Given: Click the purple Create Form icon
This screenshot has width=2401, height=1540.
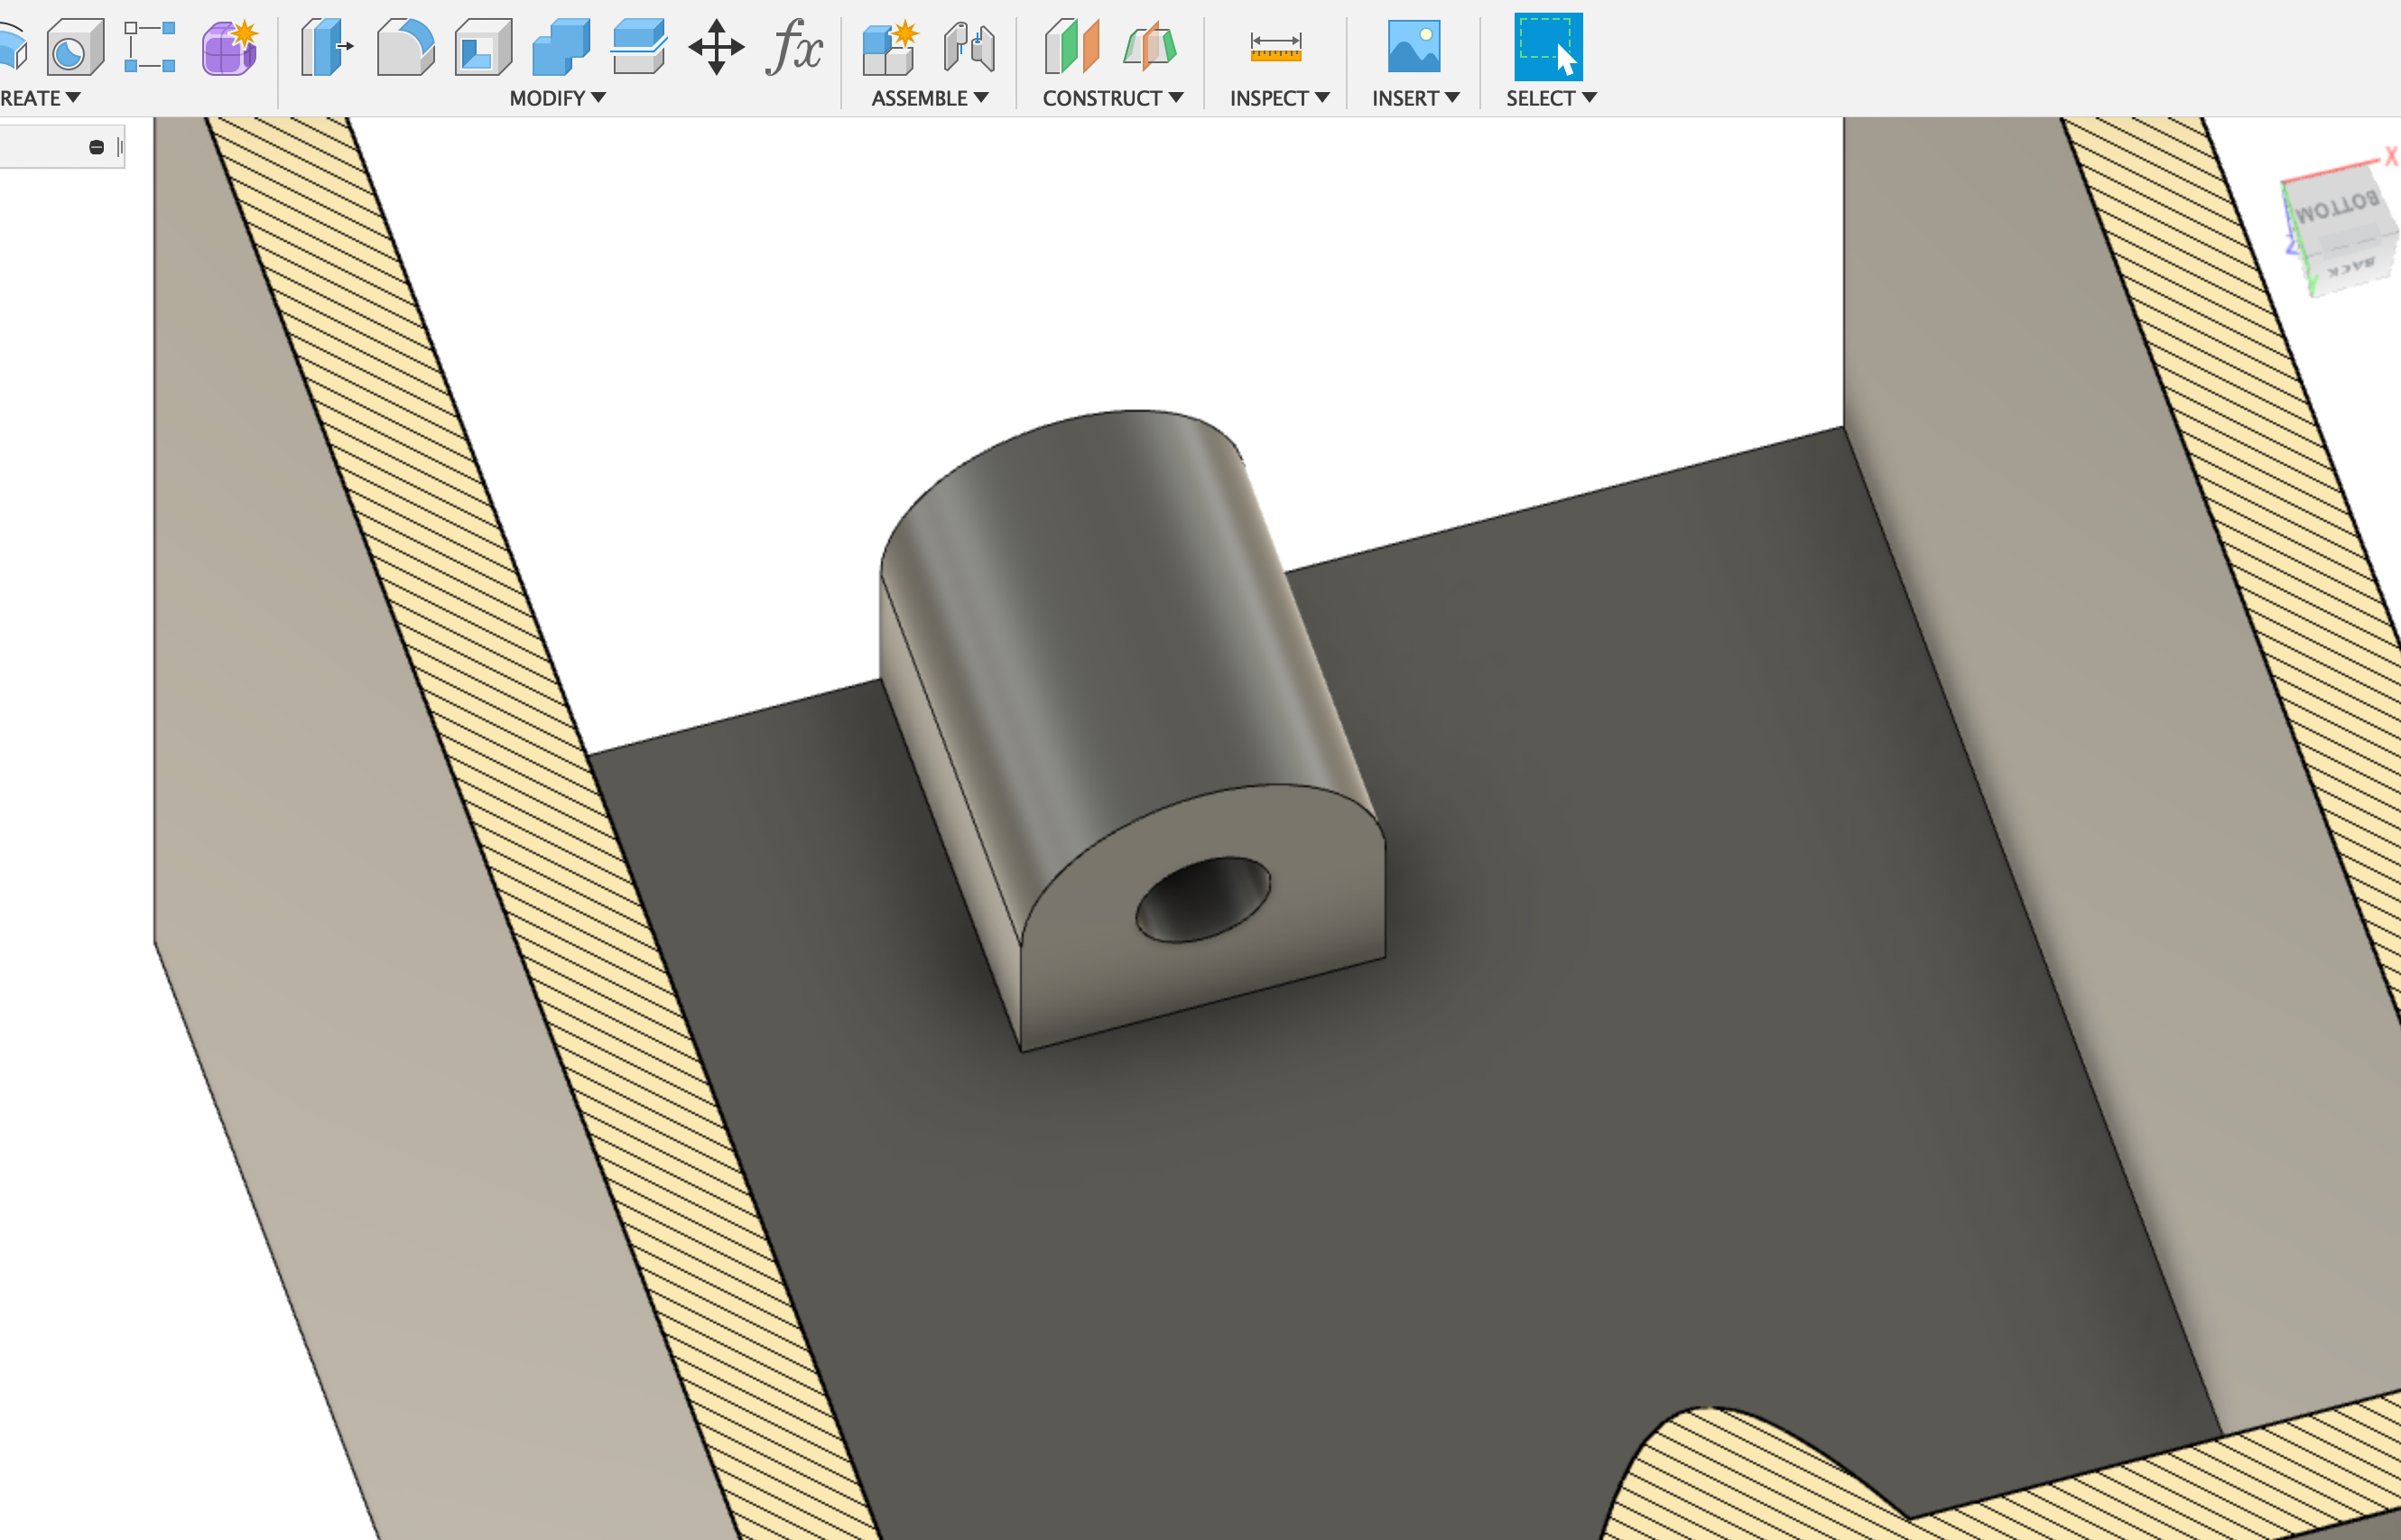Looking at the screenshot, I should tap(230, 47).
